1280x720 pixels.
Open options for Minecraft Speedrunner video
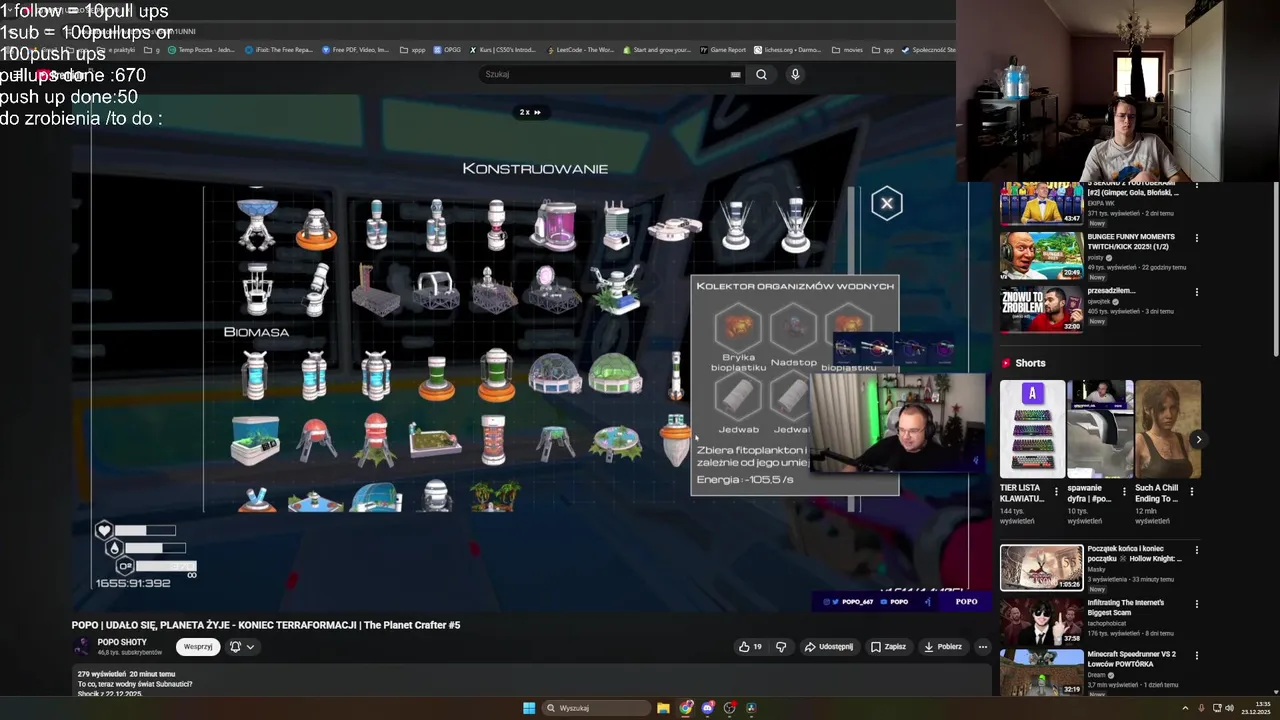[1197, 655]
